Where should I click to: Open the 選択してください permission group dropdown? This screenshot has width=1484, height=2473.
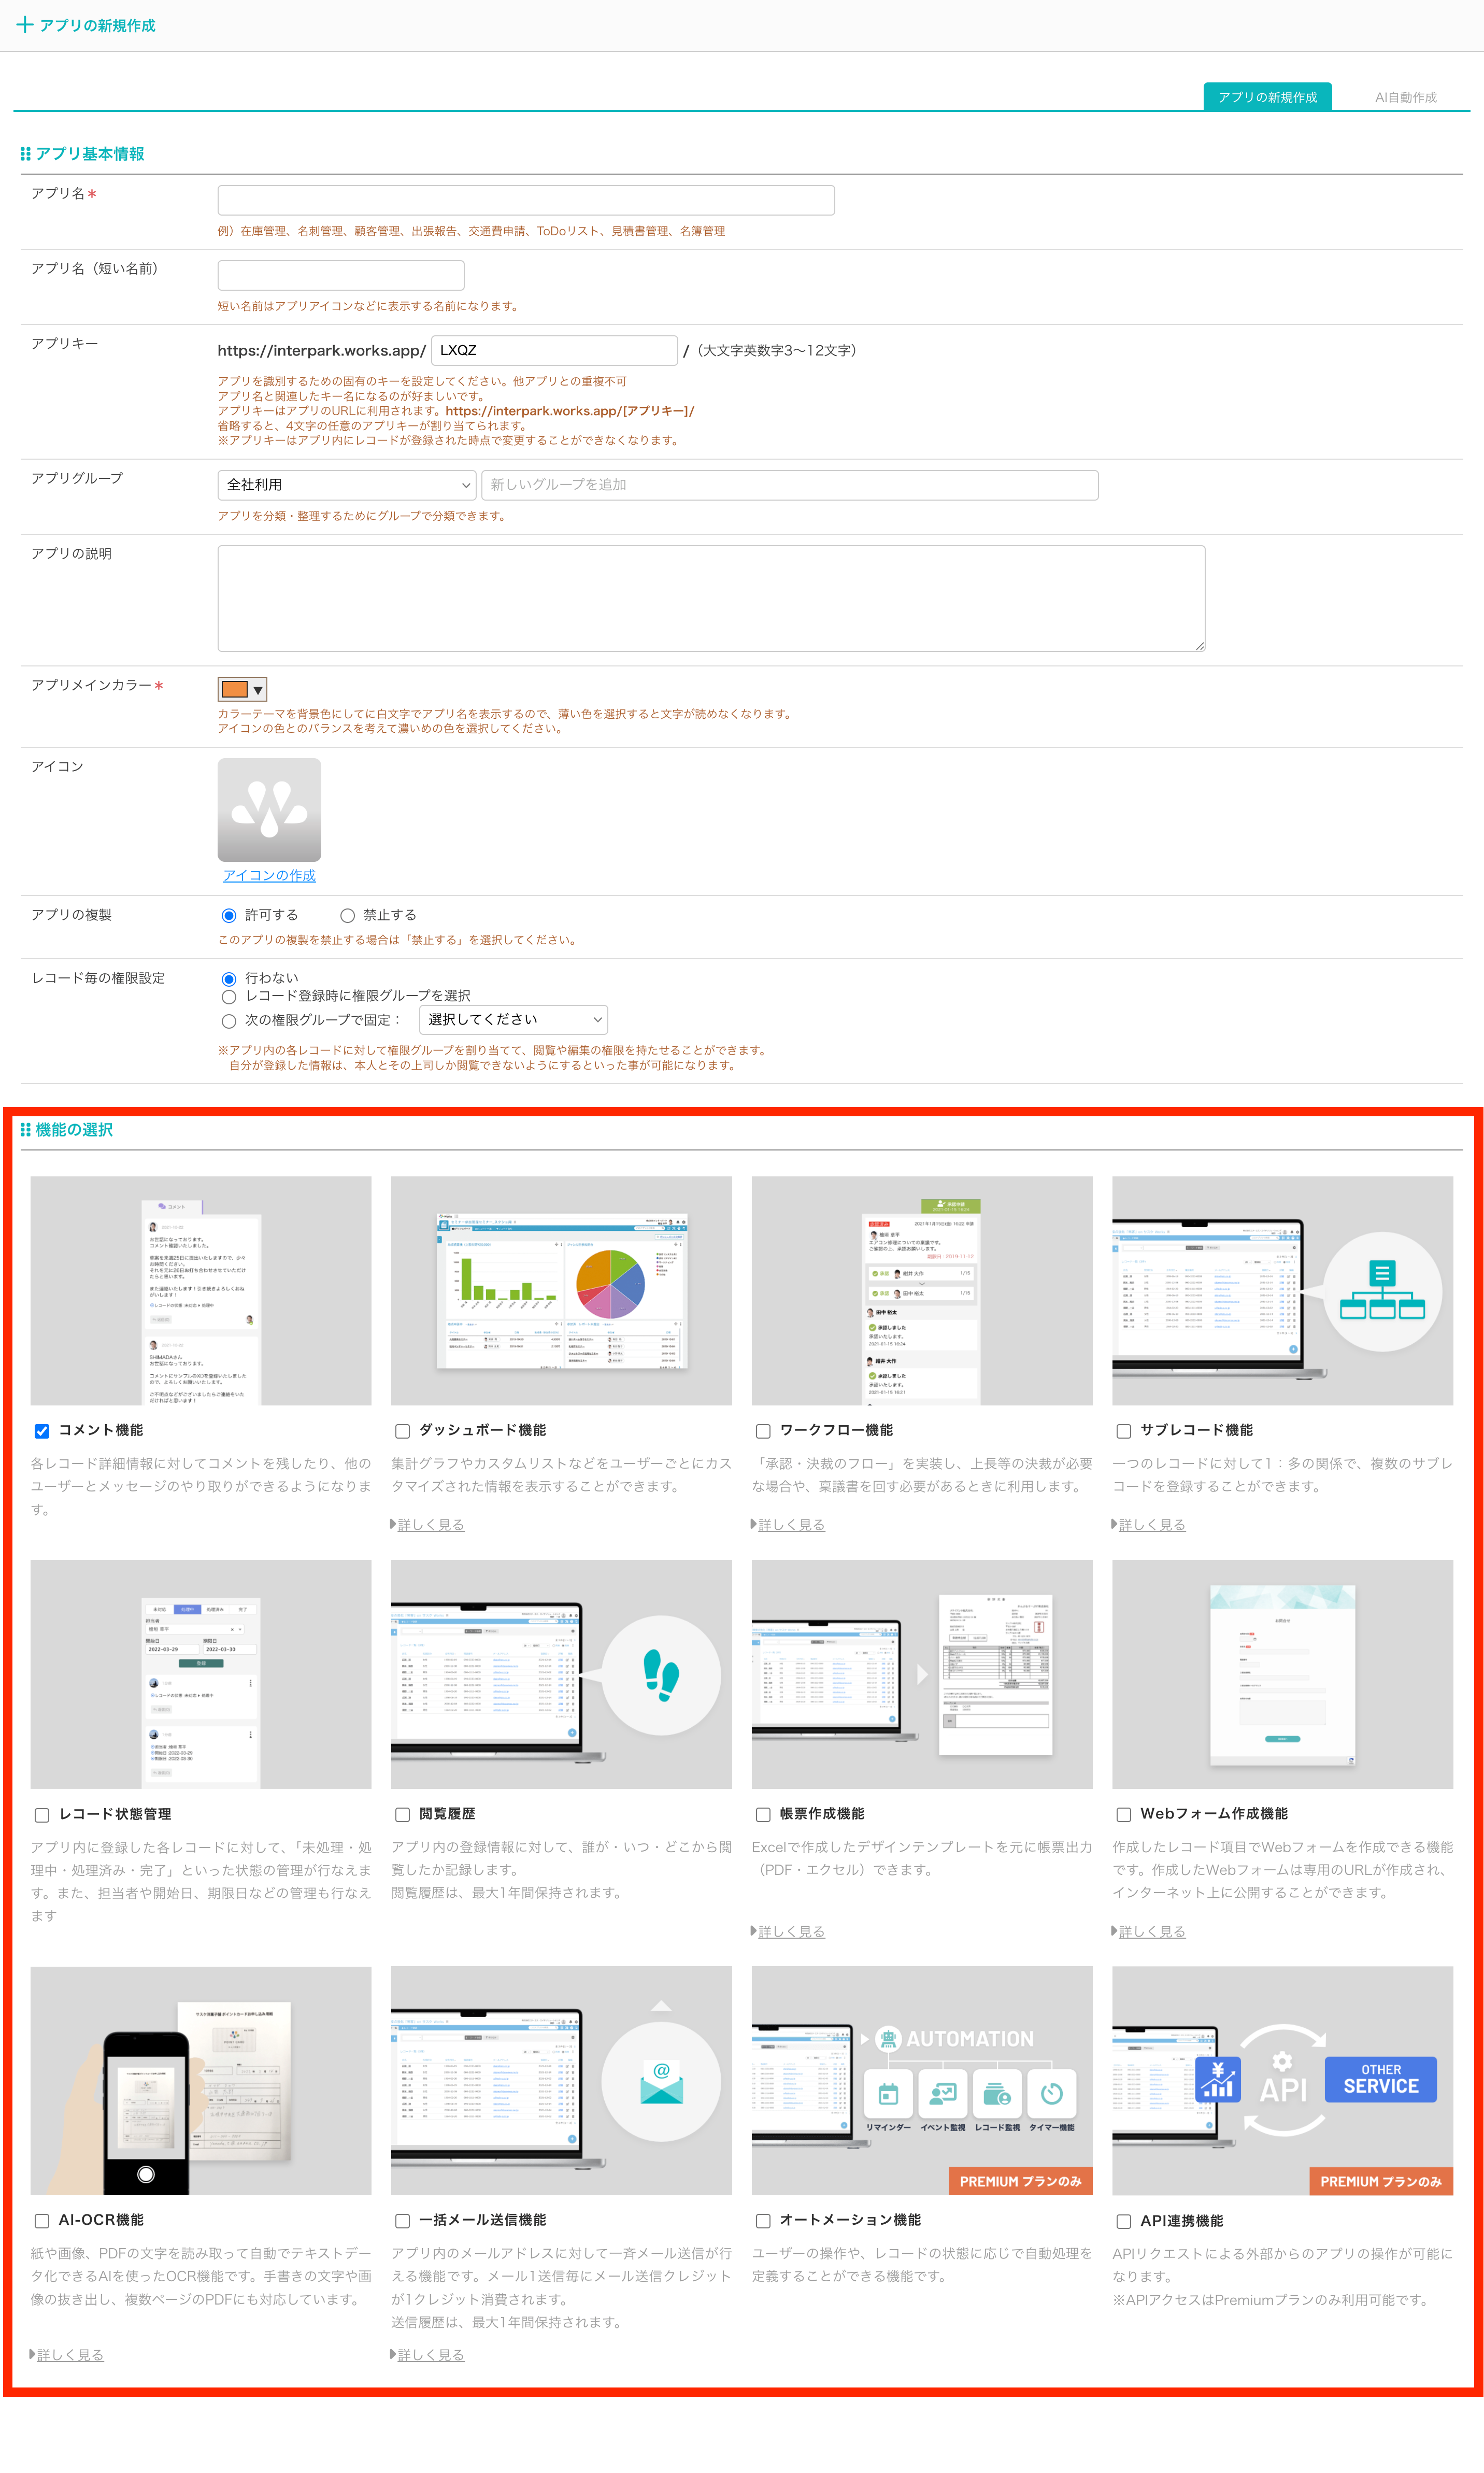(x=513, y=1020)
